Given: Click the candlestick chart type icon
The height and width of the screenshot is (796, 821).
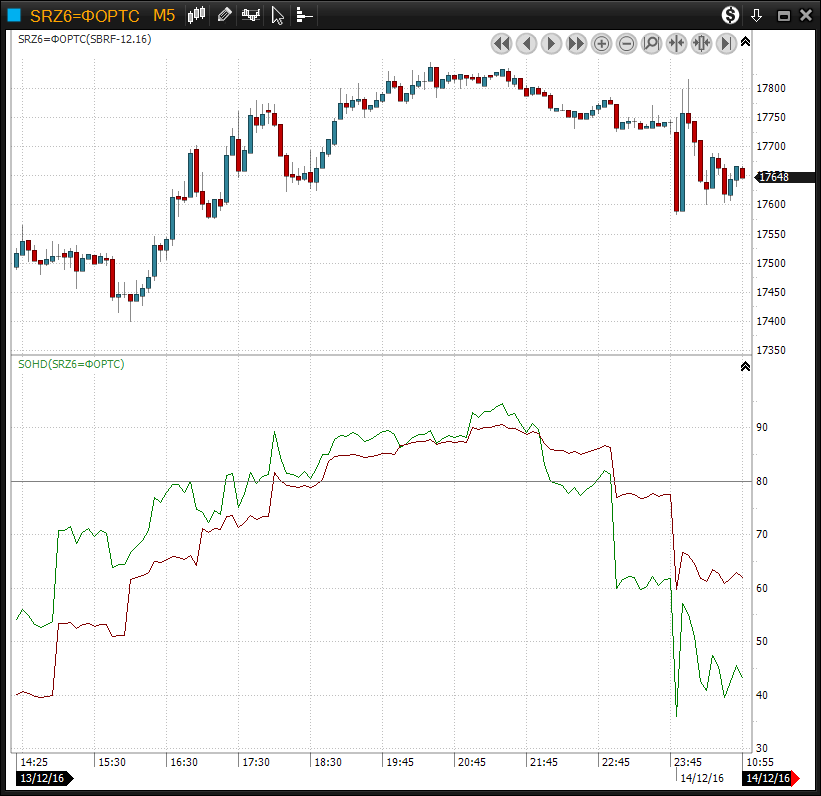Looking at the screenshot, I should click(197, 15).
